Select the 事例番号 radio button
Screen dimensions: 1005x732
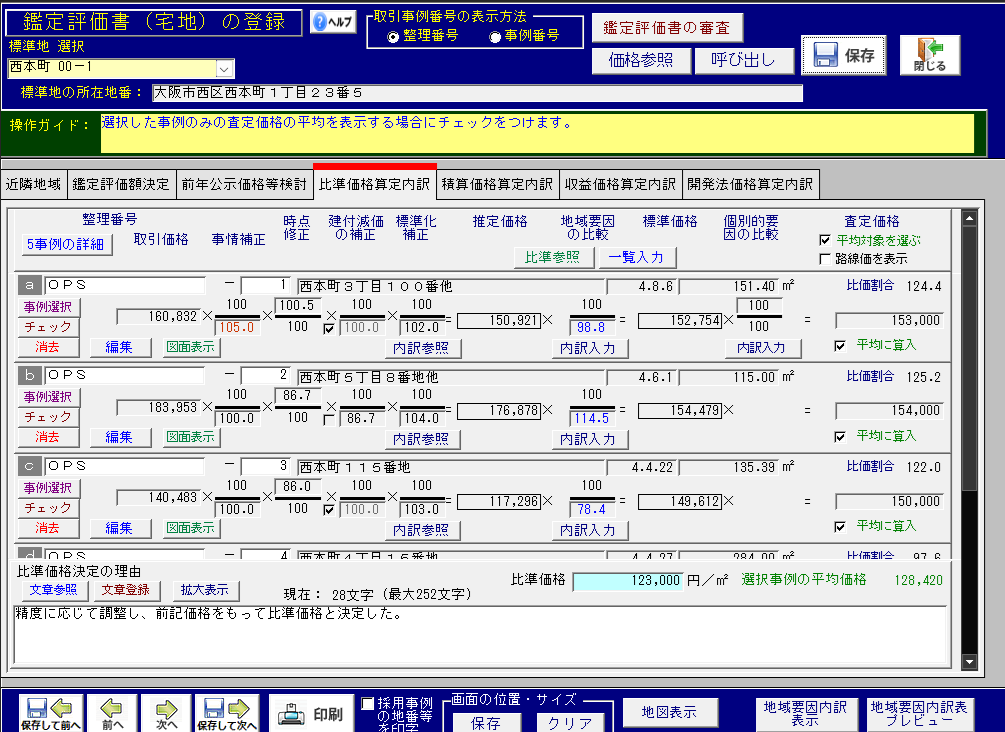pyautogui.click(x=496, y=36)
